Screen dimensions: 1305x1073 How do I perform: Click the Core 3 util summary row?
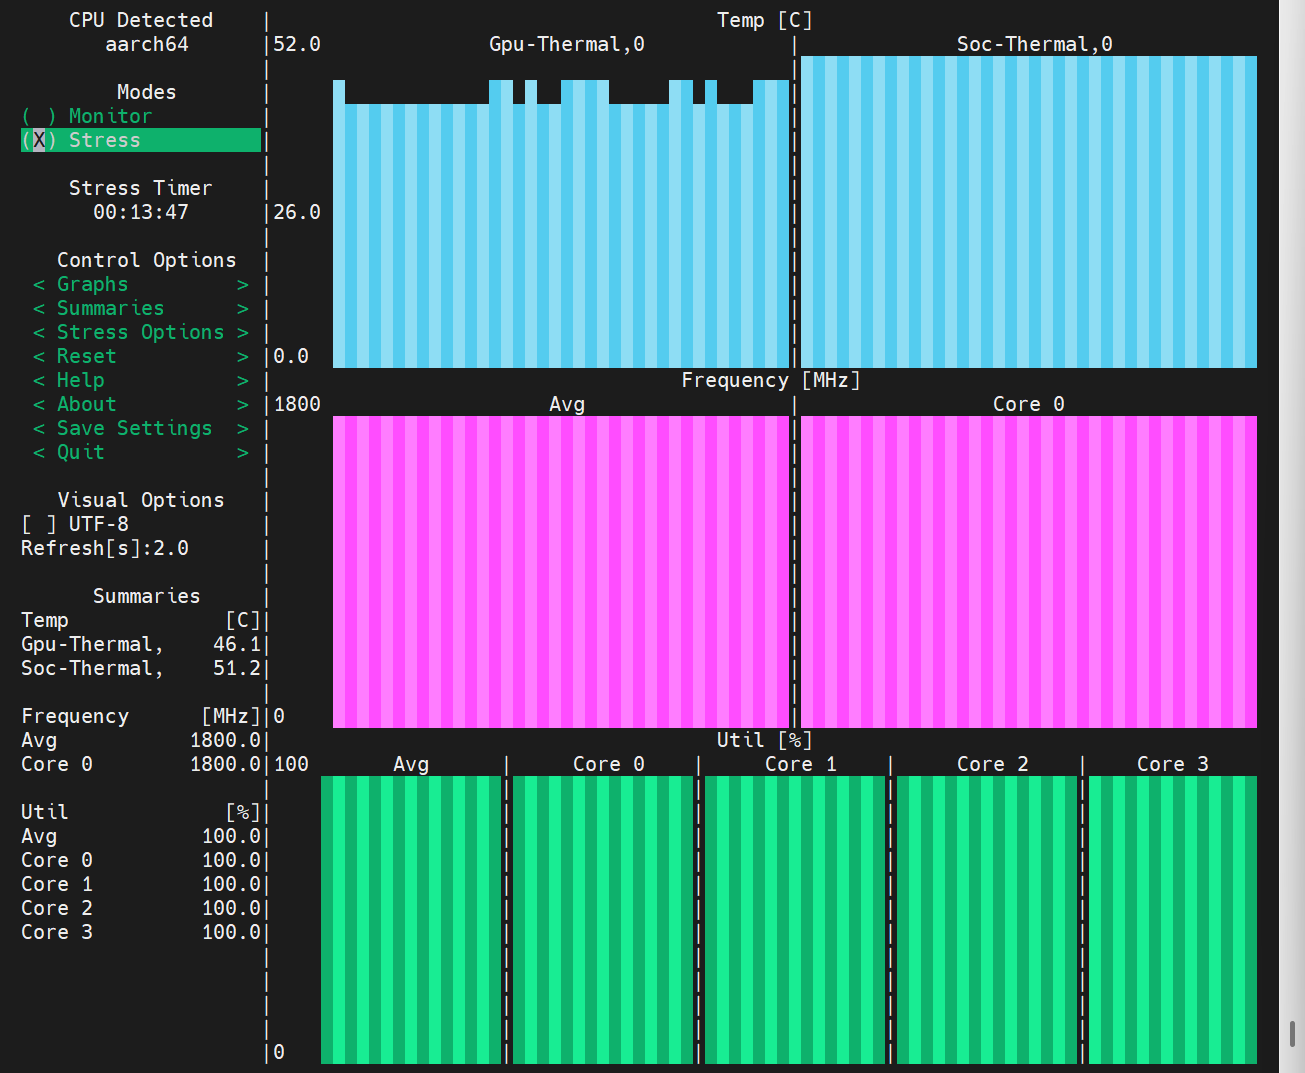[141, 932]
